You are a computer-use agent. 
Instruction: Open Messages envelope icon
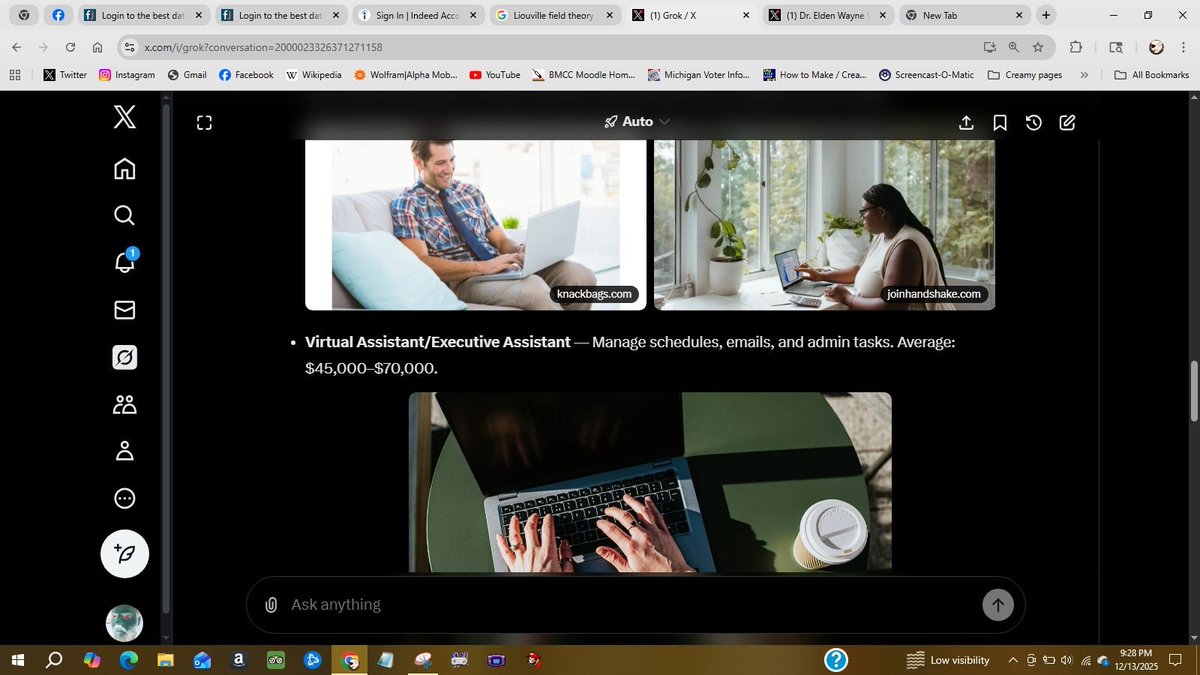tap(124, 310)
